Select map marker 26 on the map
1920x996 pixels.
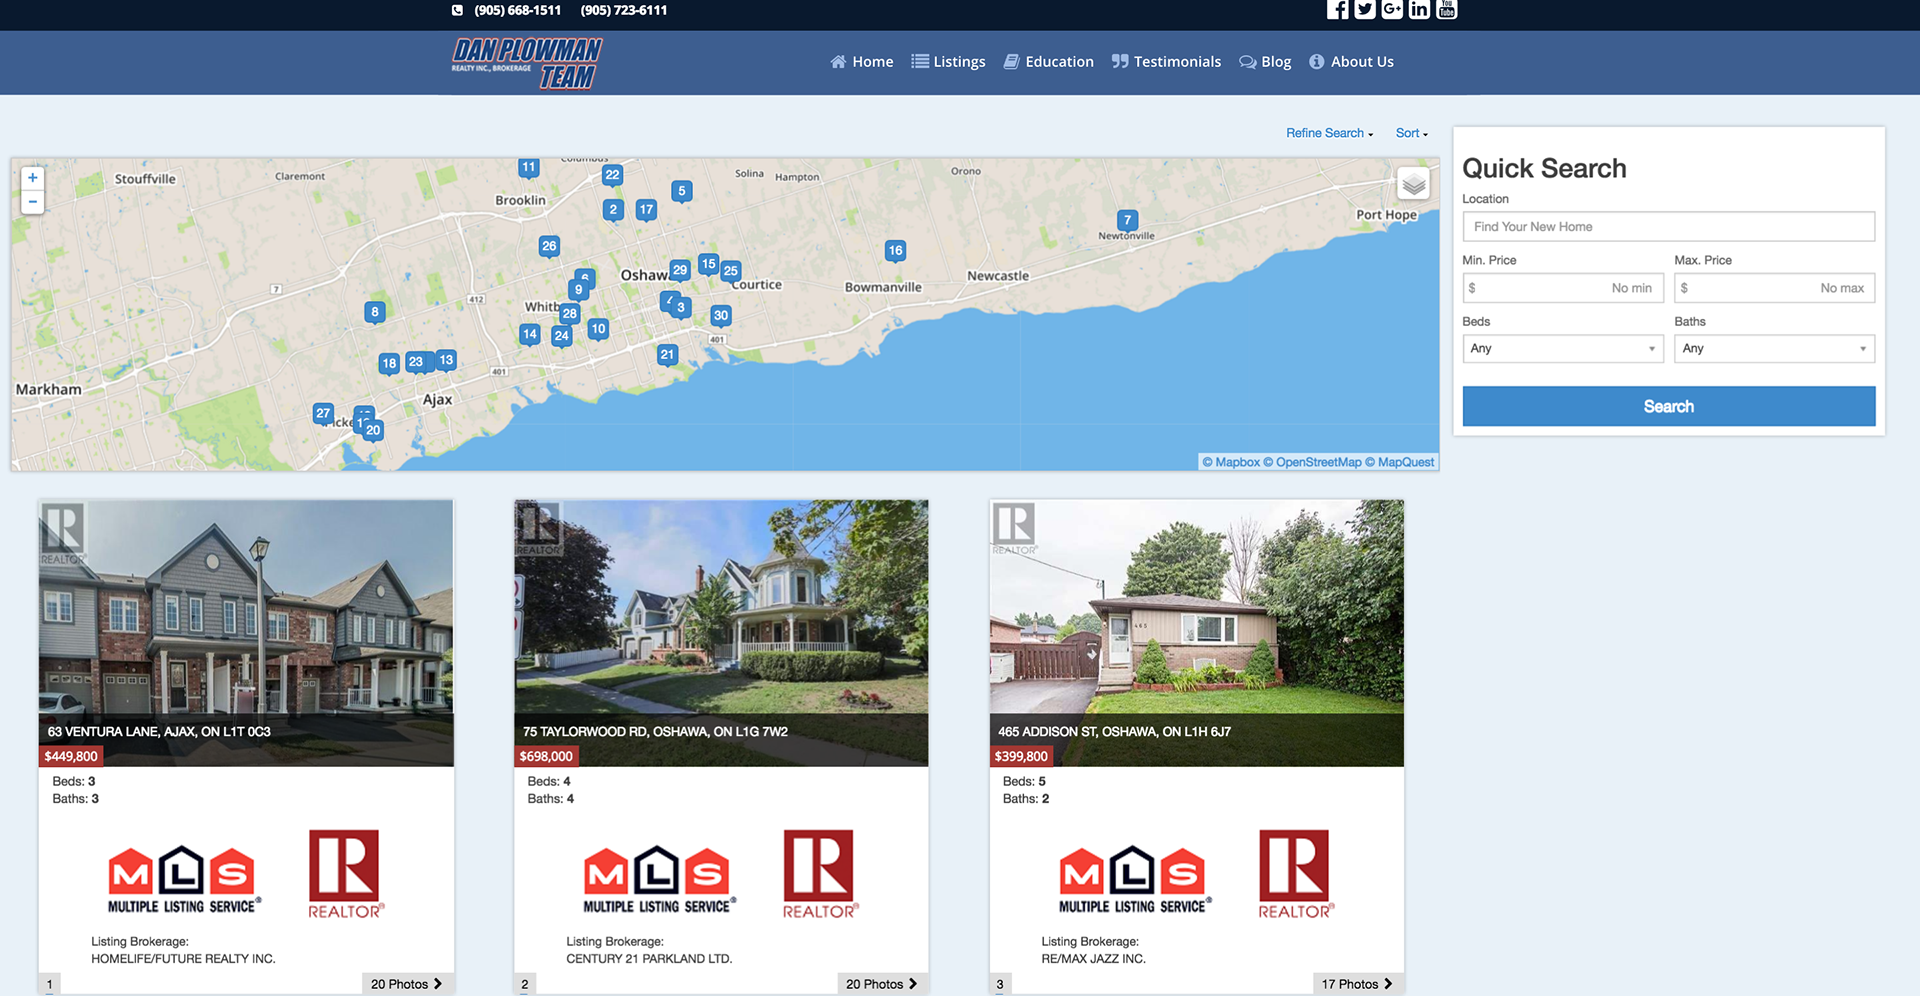click(549, 246)
